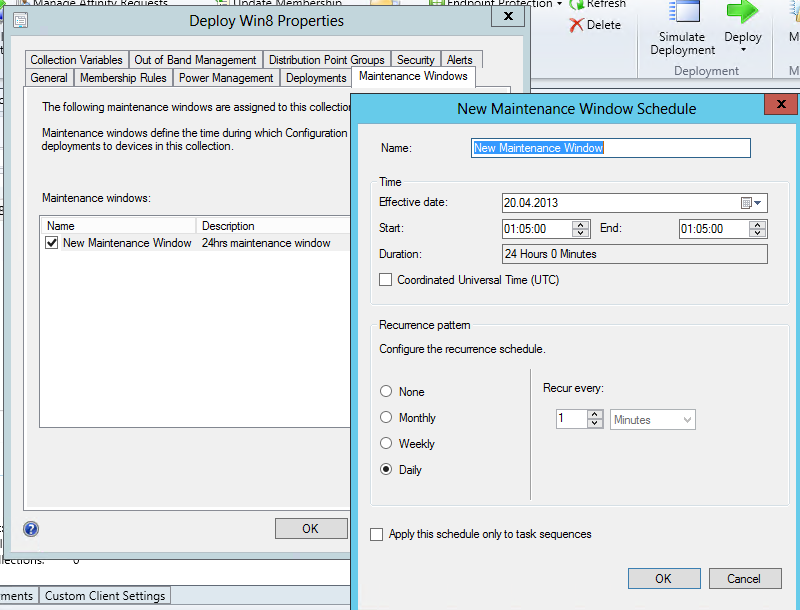Switch to the Collection Variables tab
Screen dimensions: 800x610
pos(76,60)
